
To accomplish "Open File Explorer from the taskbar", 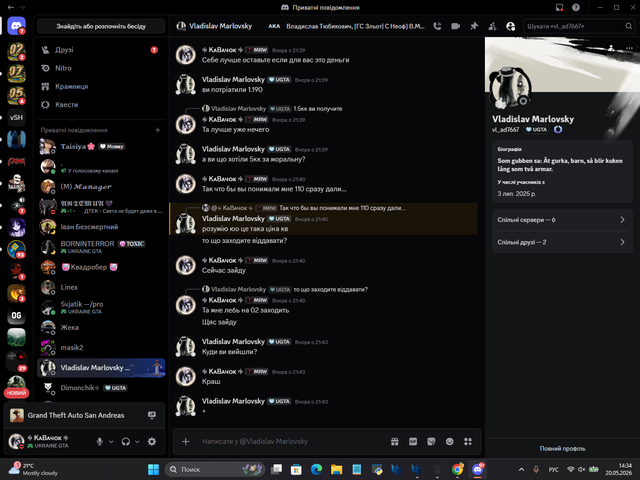I will (x=336, y=469).
